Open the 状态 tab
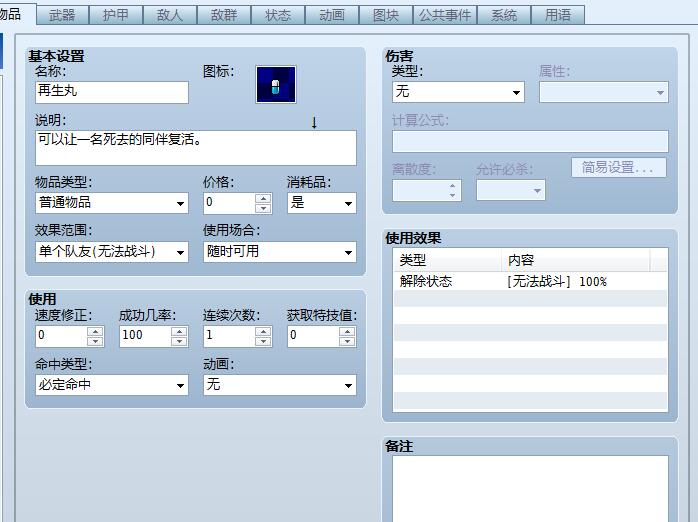 [278, 16]
